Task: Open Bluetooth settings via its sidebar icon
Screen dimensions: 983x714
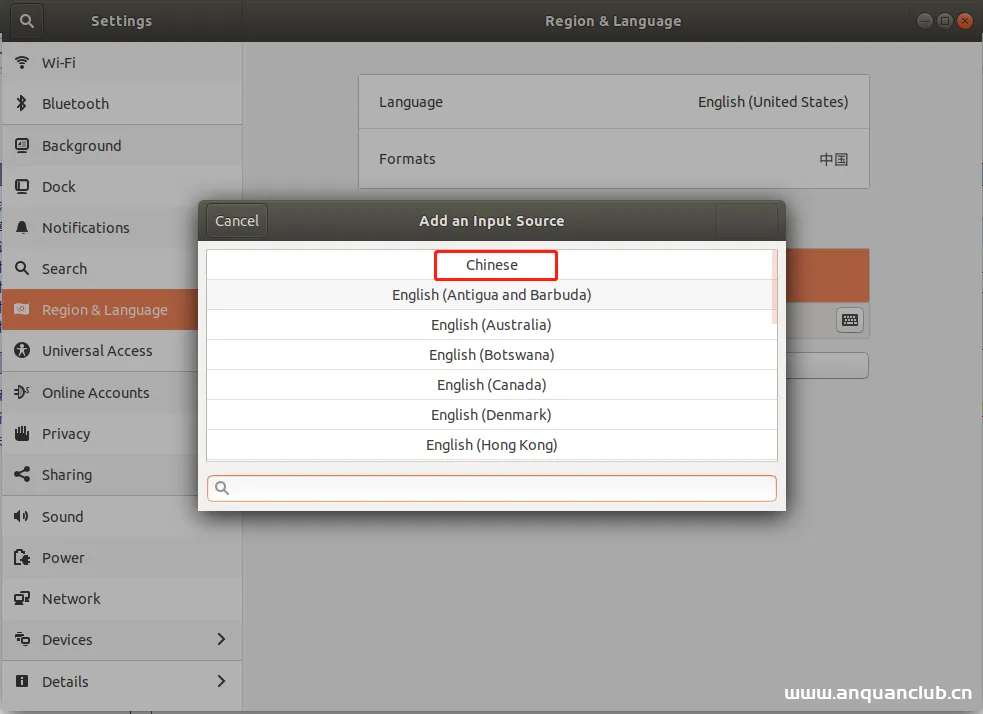Action: 22,103
